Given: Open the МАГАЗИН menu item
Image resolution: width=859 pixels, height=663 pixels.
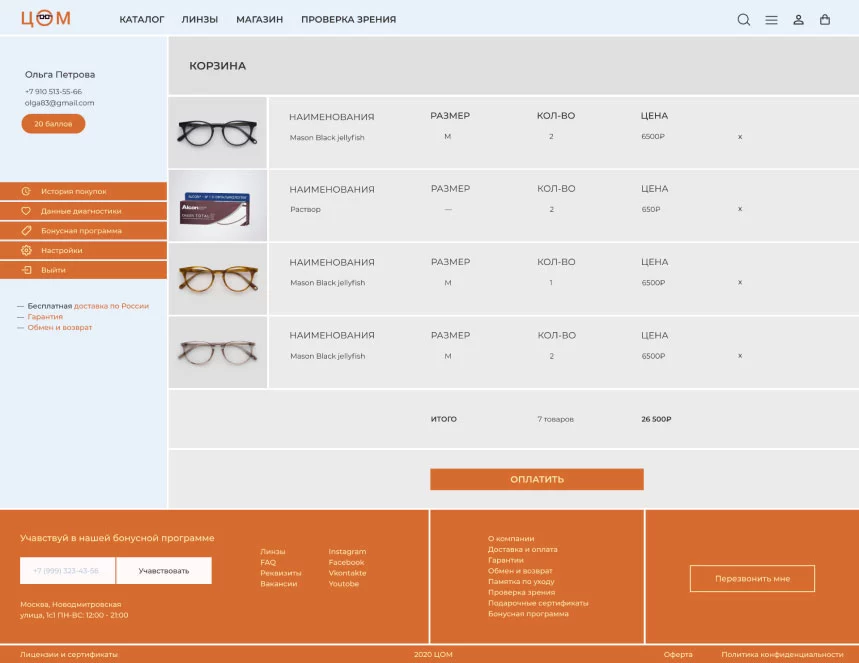Looking at the screenshot, I should pyautogui.click(x=260, y=20).
